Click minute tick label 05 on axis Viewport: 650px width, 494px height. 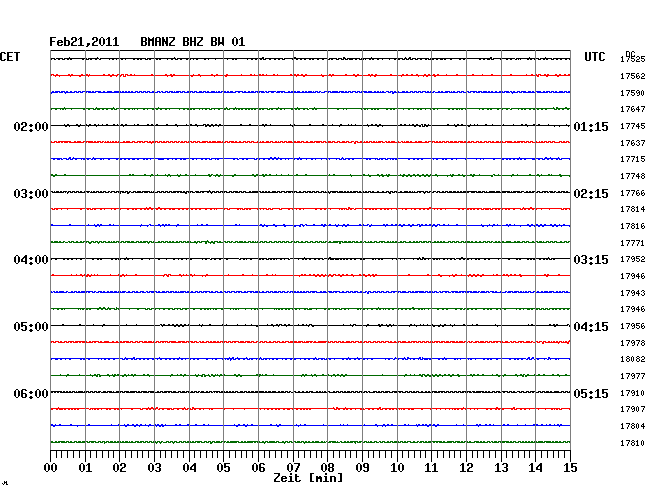(x=223, y=468)
